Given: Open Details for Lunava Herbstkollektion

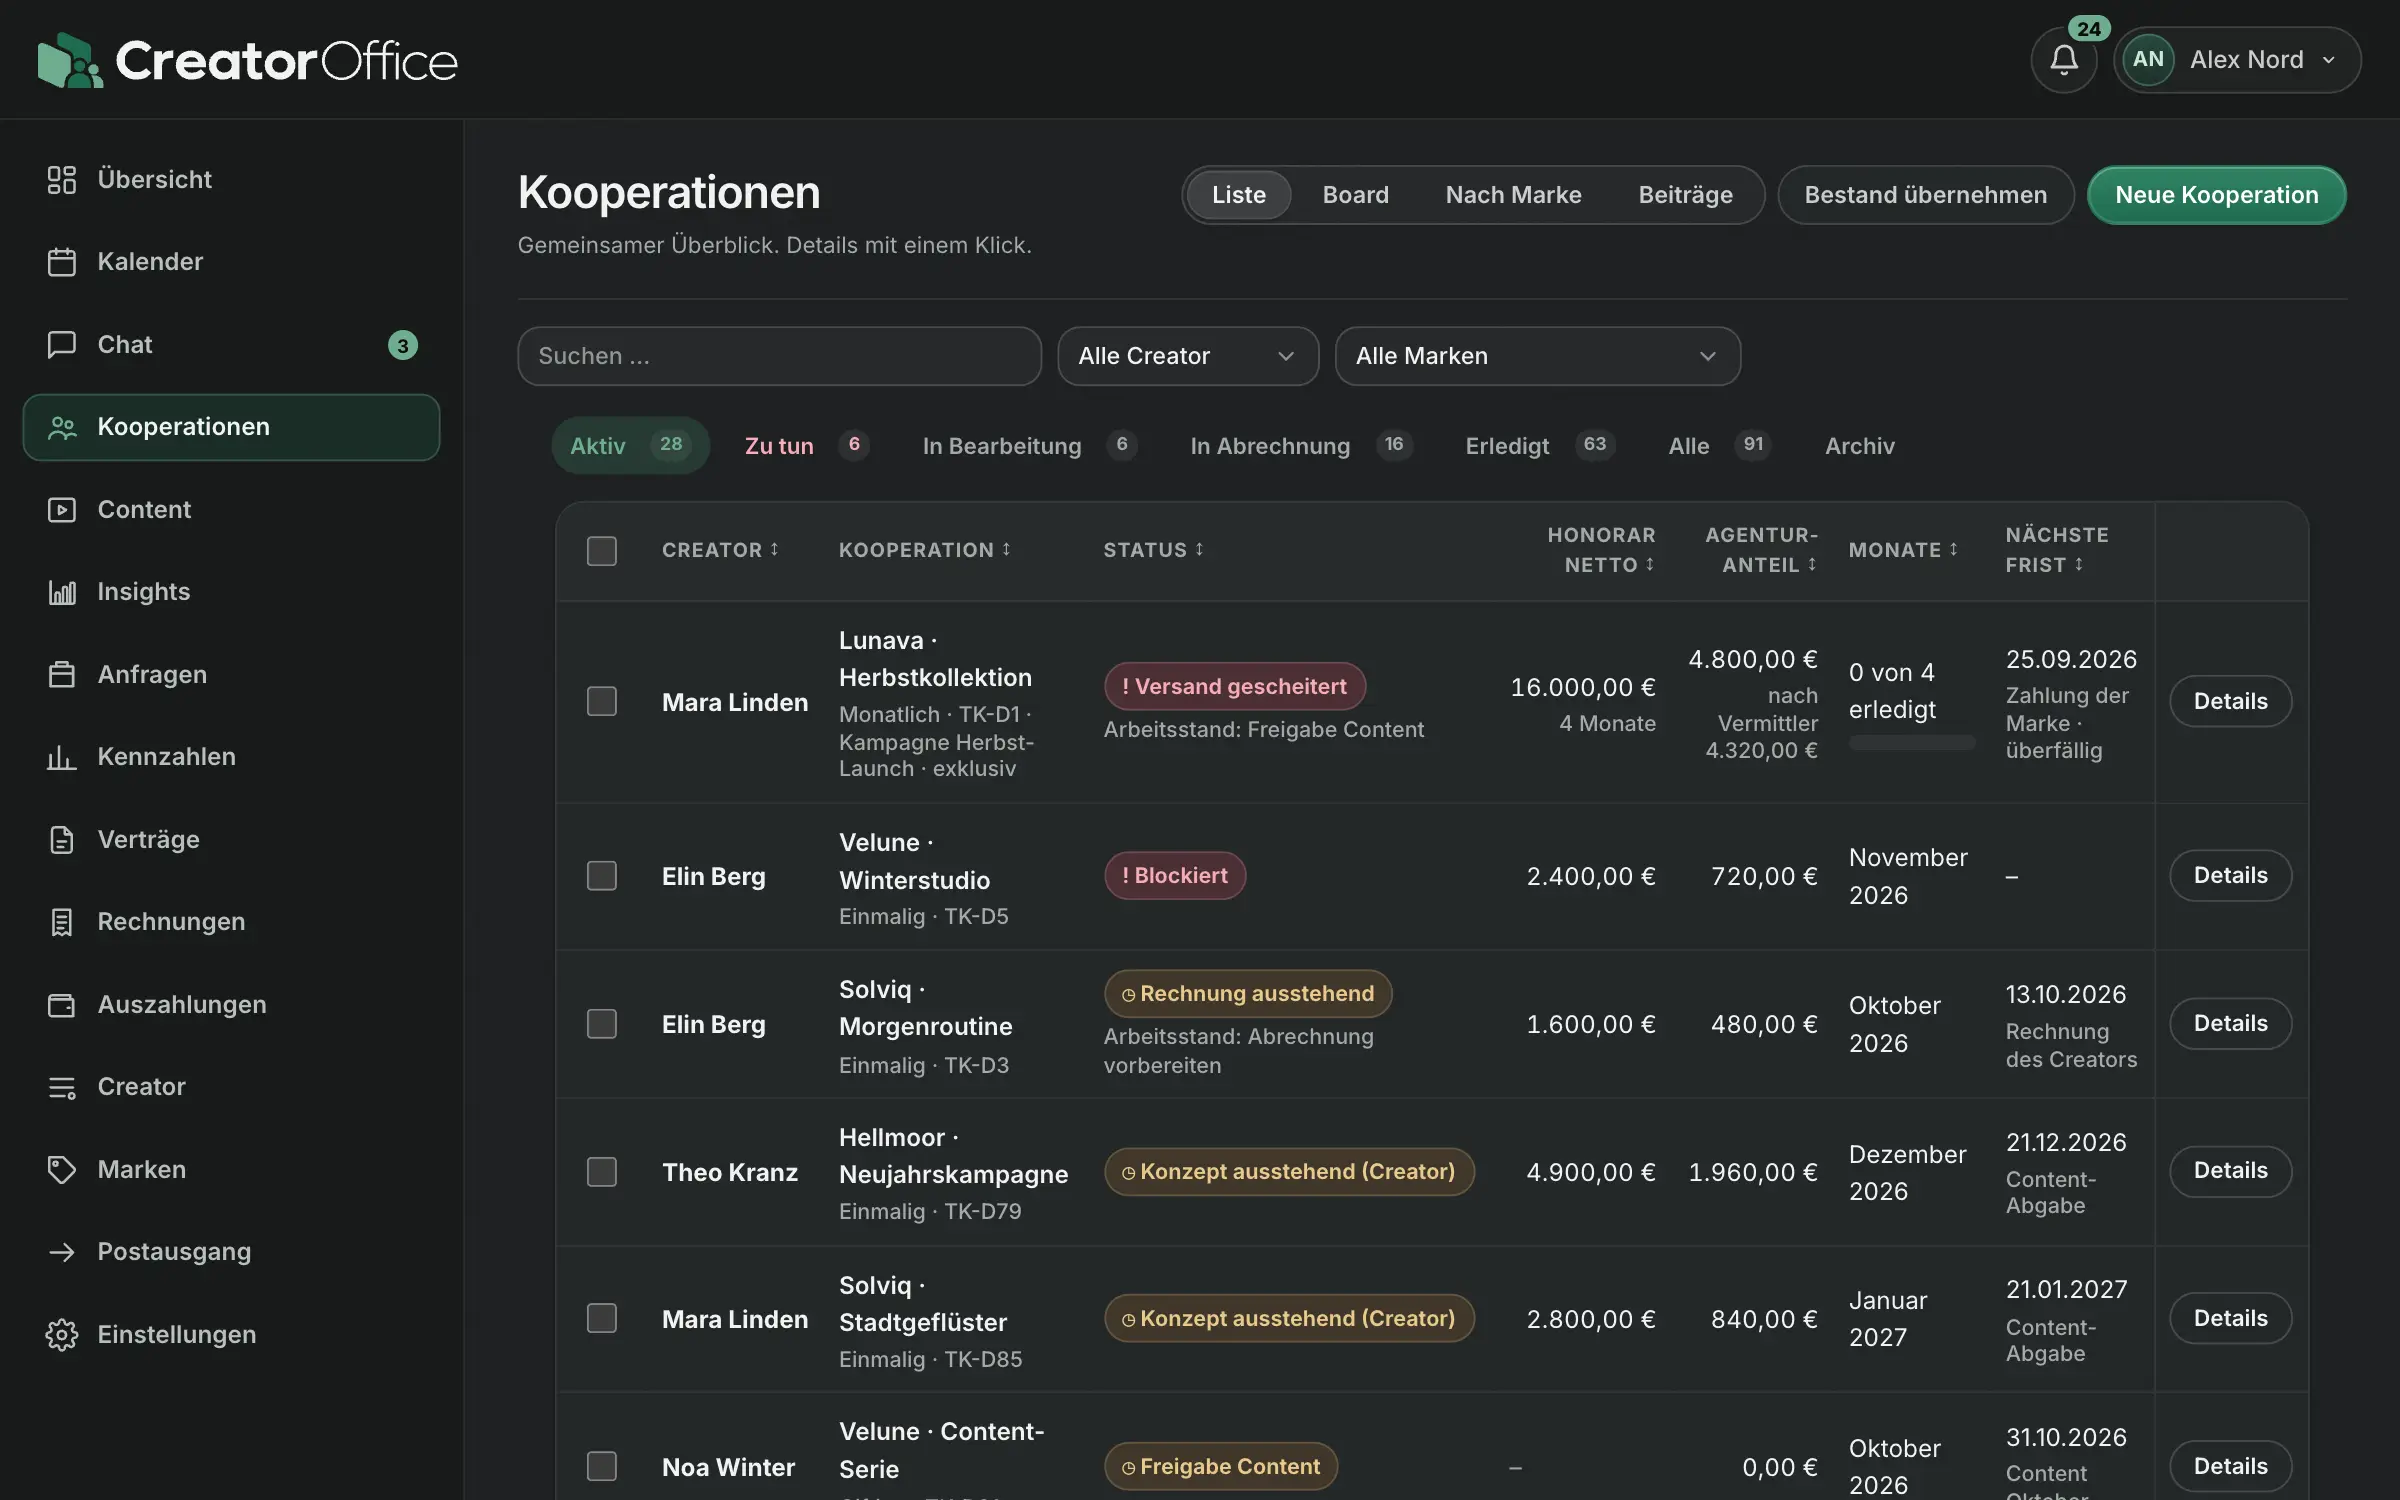Looking at the screenshot, I should 2230,701.
